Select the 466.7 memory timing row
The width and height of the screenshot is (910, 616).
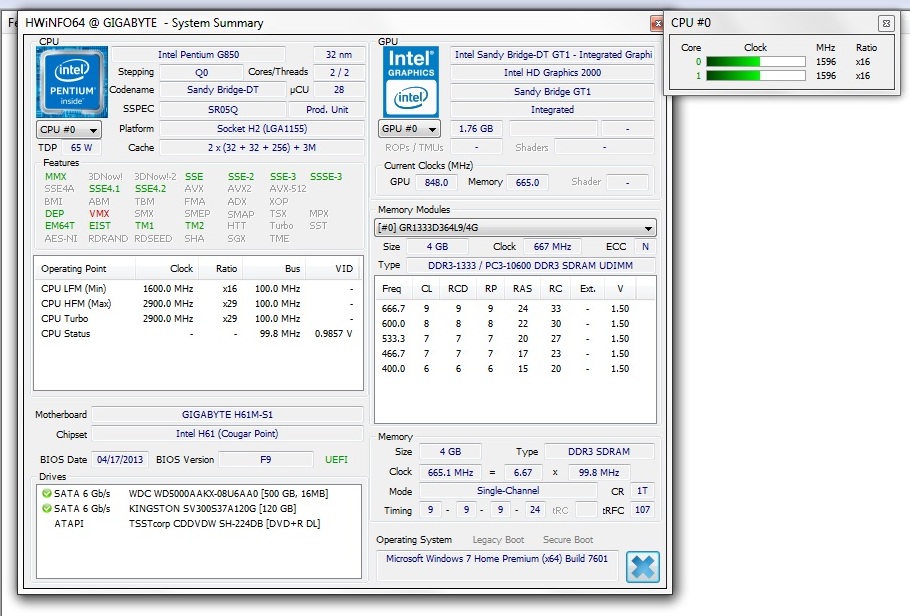(x=515, y=354)
